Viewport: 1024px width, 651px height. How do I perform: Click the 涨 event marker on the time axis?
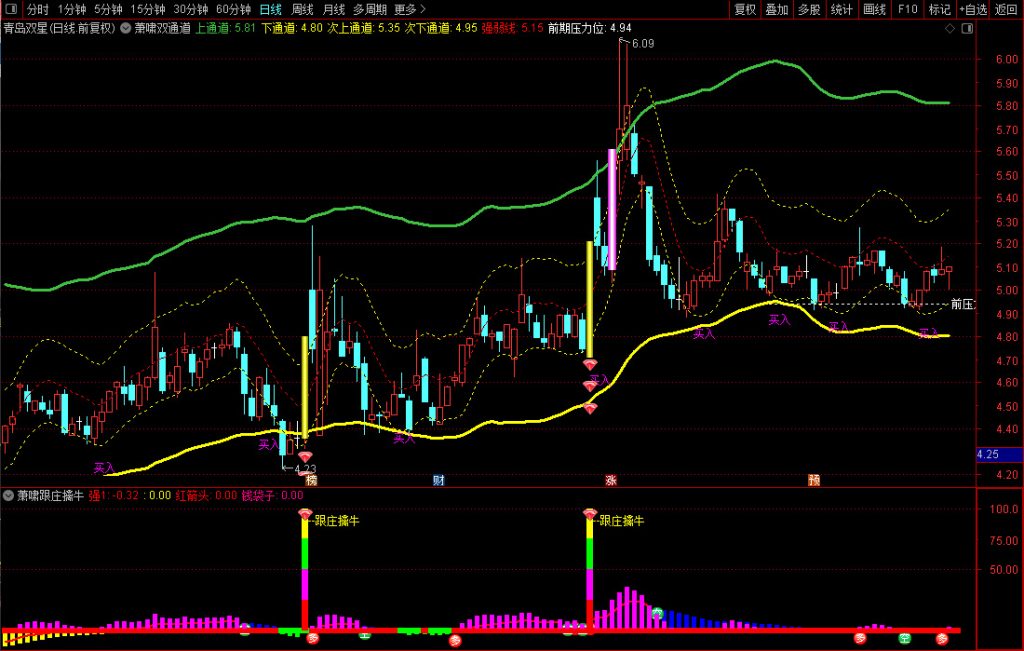click(x=610, y=480)
